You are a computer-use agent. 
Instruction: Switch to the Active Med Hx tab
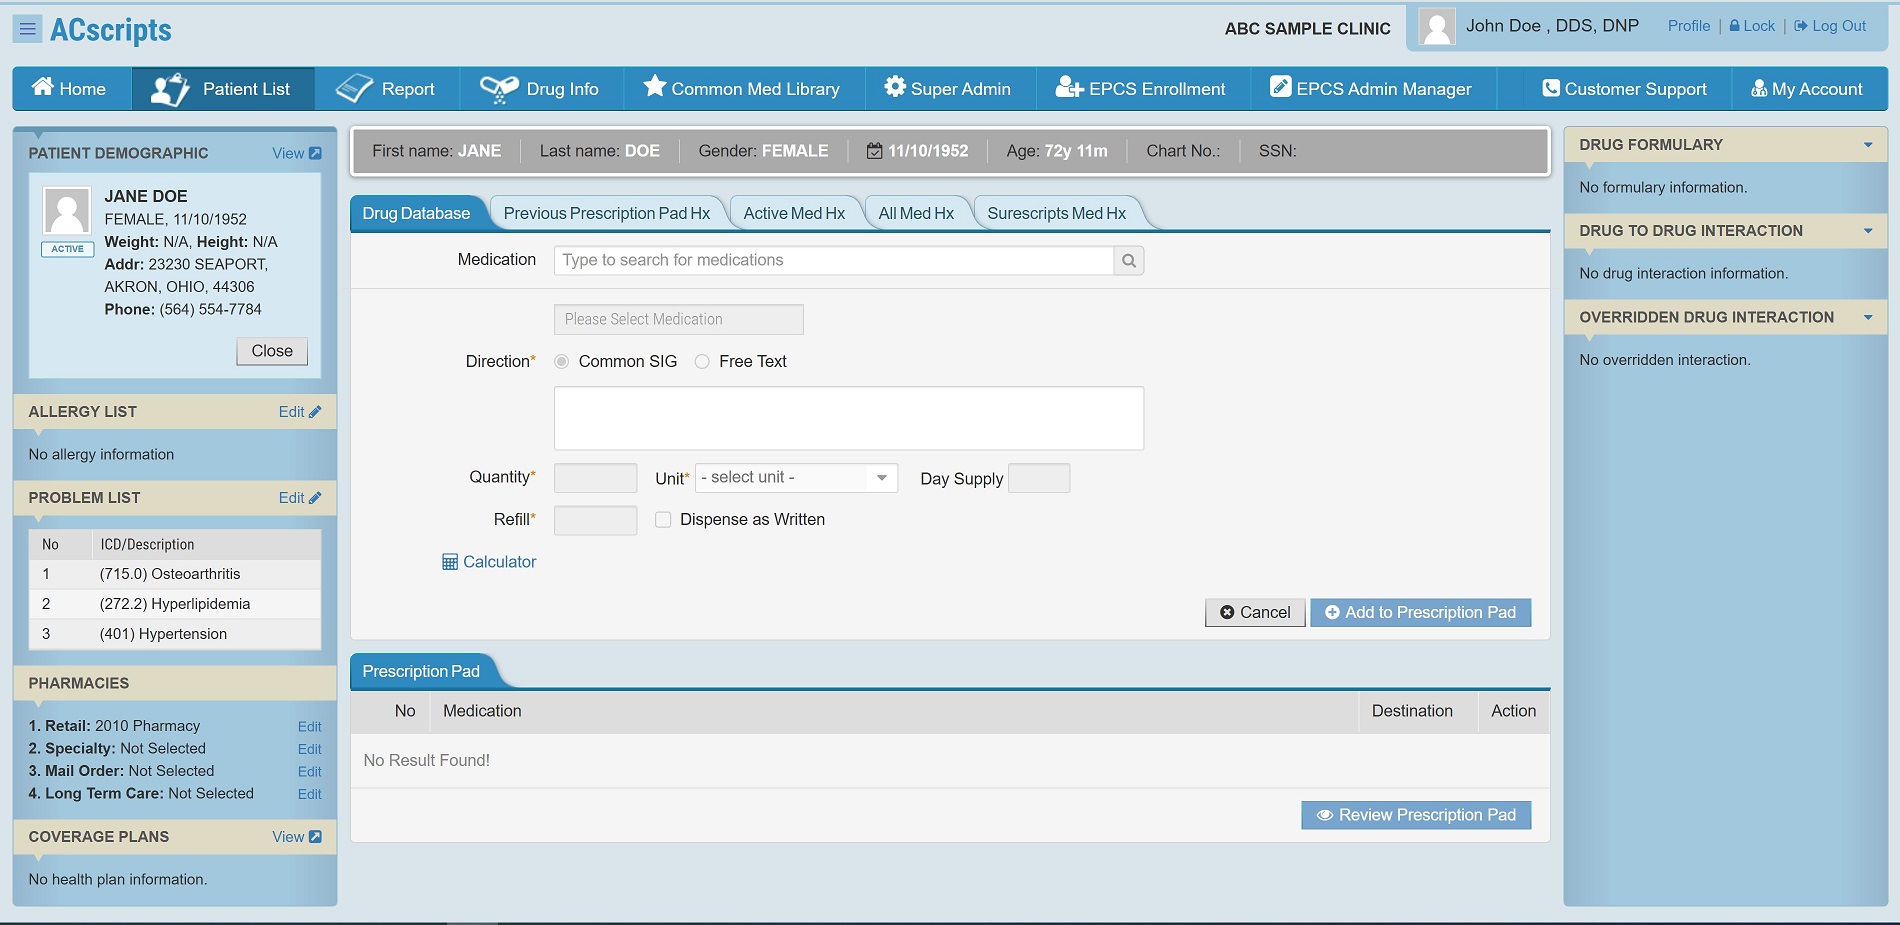(x=794, y=214)
